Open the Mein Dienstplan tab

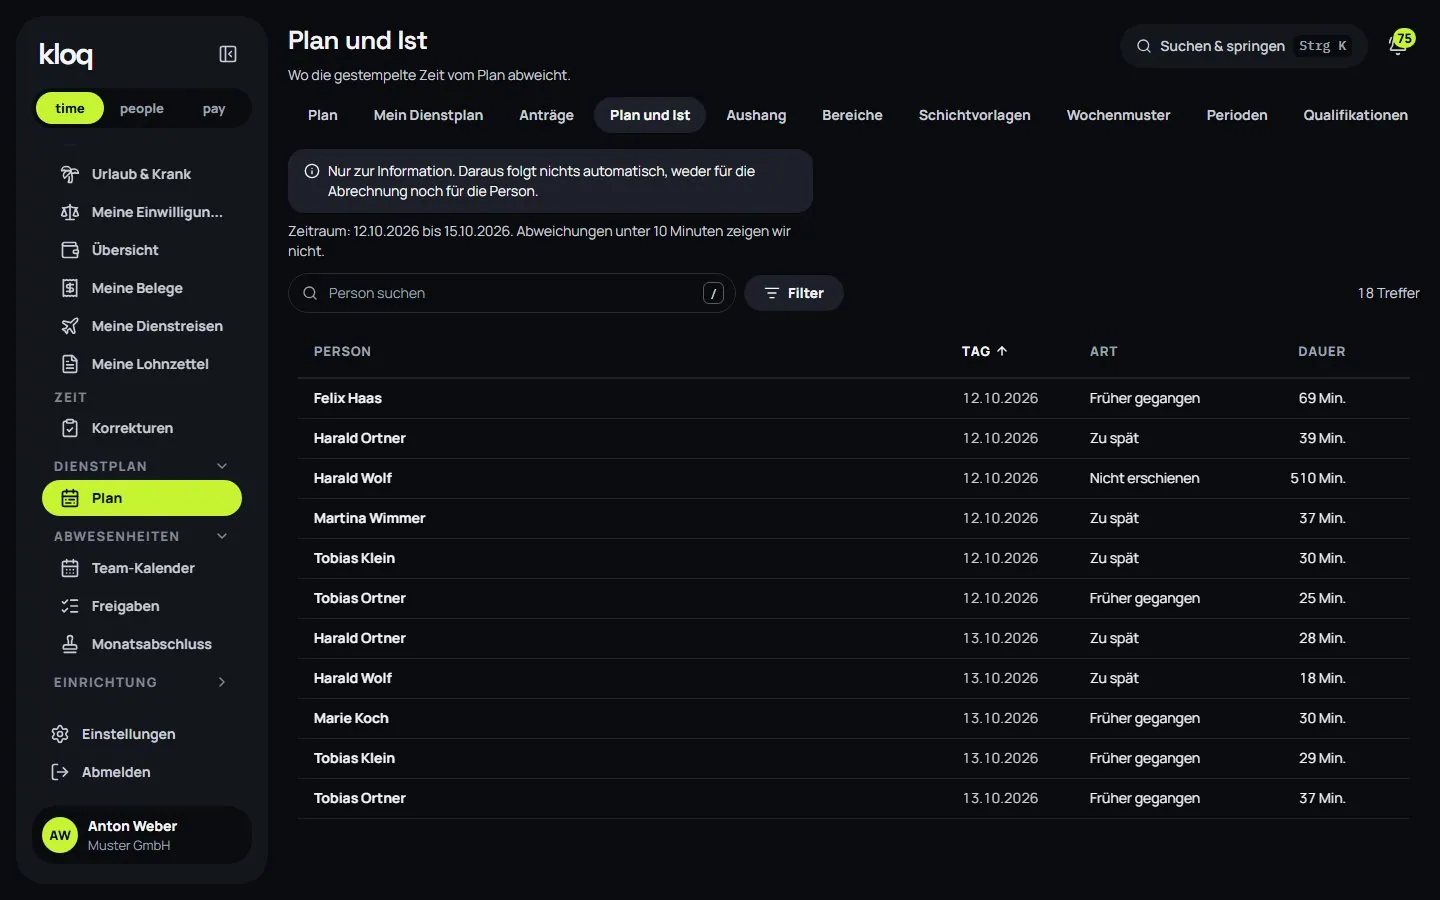pos(428,115)
